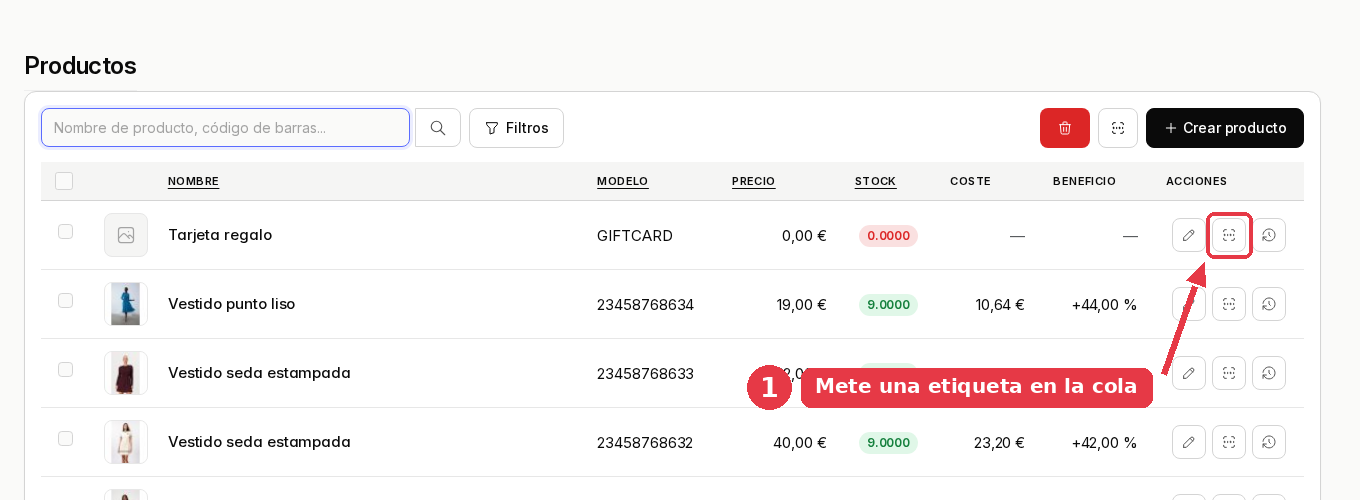Add label for model 23458768633 to queue
The height and width of the screenshot is (500, 1360).
(1229, 373)
